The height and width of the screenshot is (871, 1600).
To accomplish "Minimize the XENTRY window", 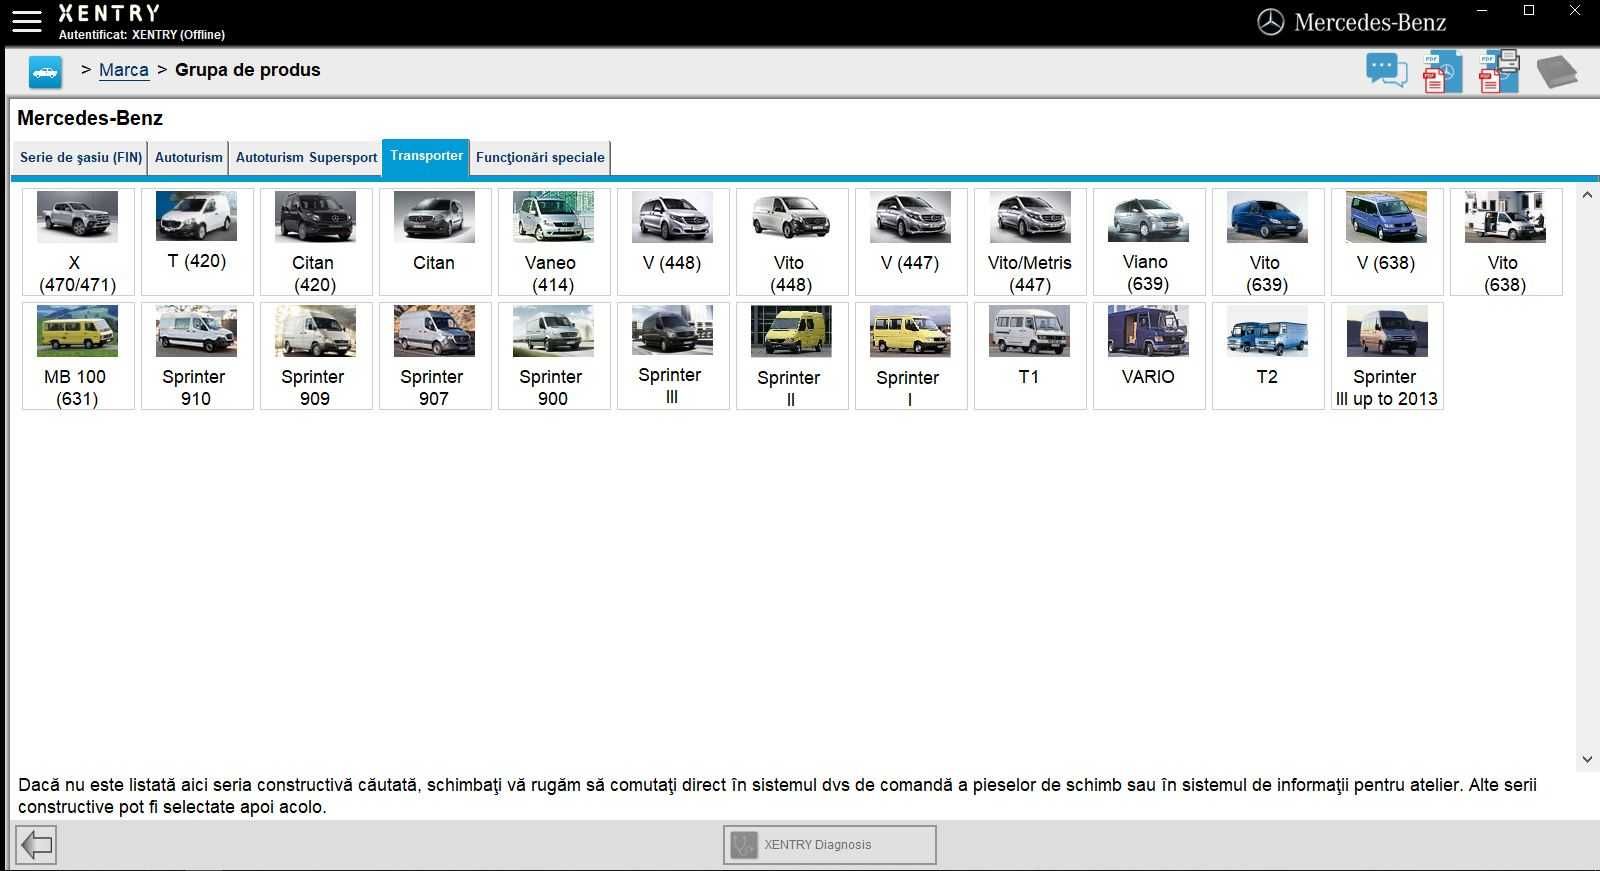I will 1482,11.
